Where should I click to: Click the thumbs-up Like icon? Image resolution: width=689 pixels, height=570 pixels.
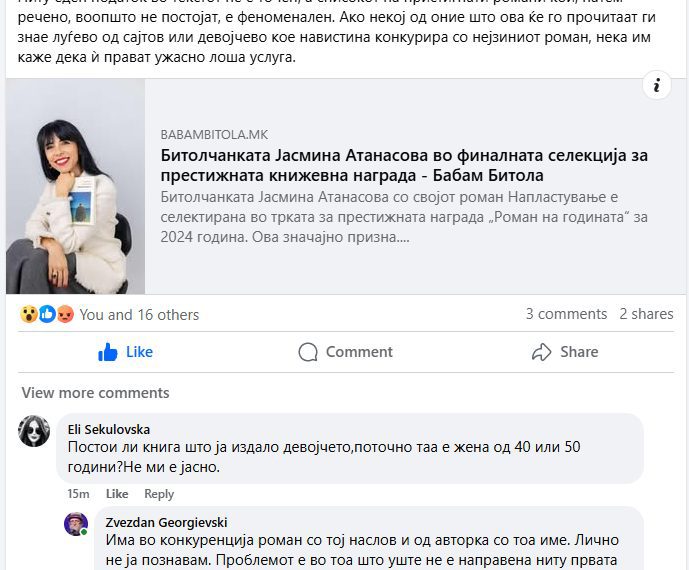point(108,352)
